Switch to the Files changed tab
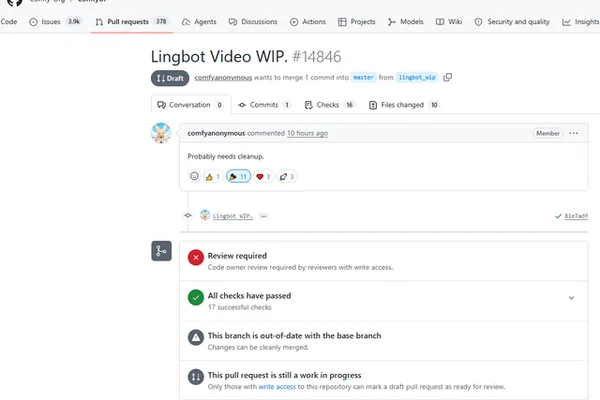 click(404, 104)
